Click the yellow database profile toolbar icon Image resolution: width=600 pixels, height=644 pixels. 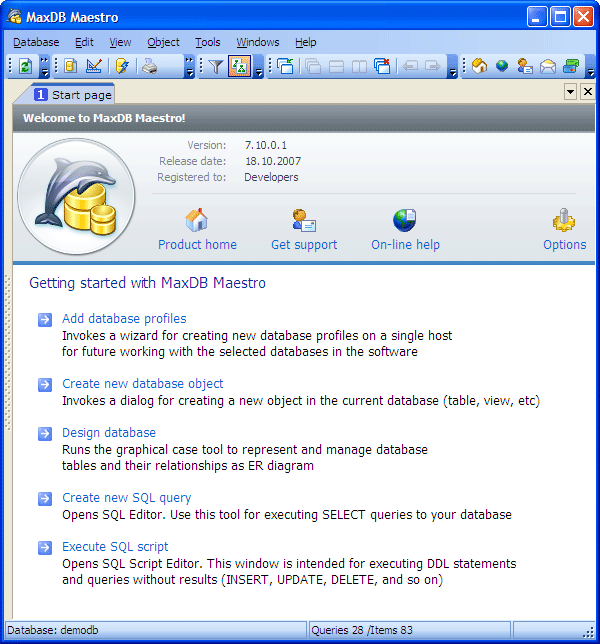tap(71, 66)
